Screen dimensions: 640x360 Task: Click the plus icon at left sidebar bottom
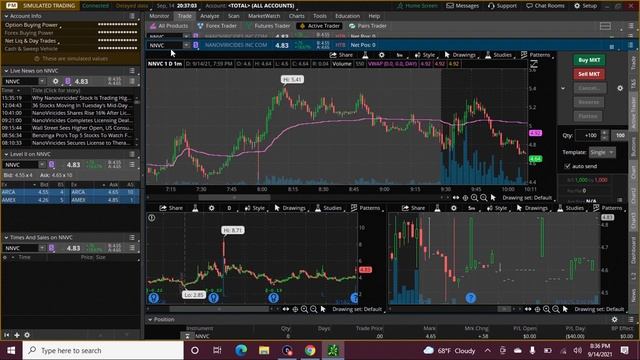coord(17,335)
